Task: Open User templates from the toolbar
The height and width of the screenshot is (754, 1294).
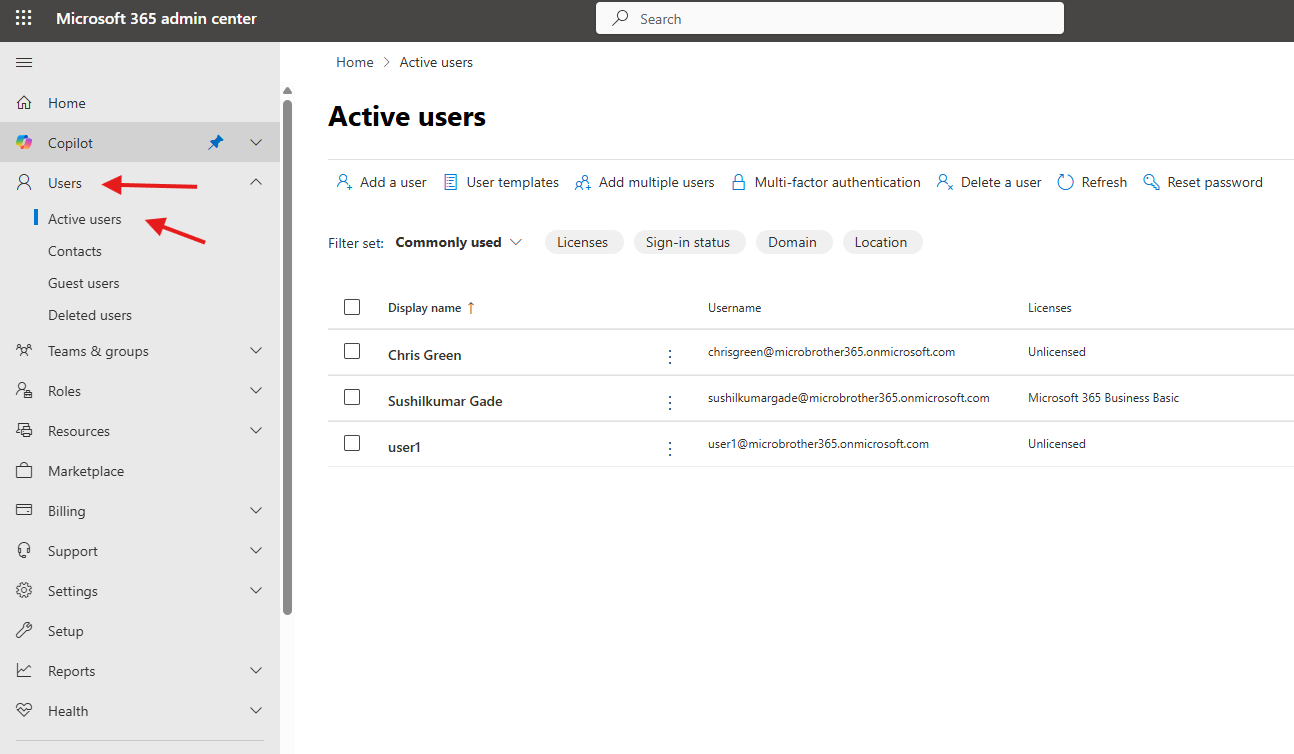Action: tap(501, 182)
